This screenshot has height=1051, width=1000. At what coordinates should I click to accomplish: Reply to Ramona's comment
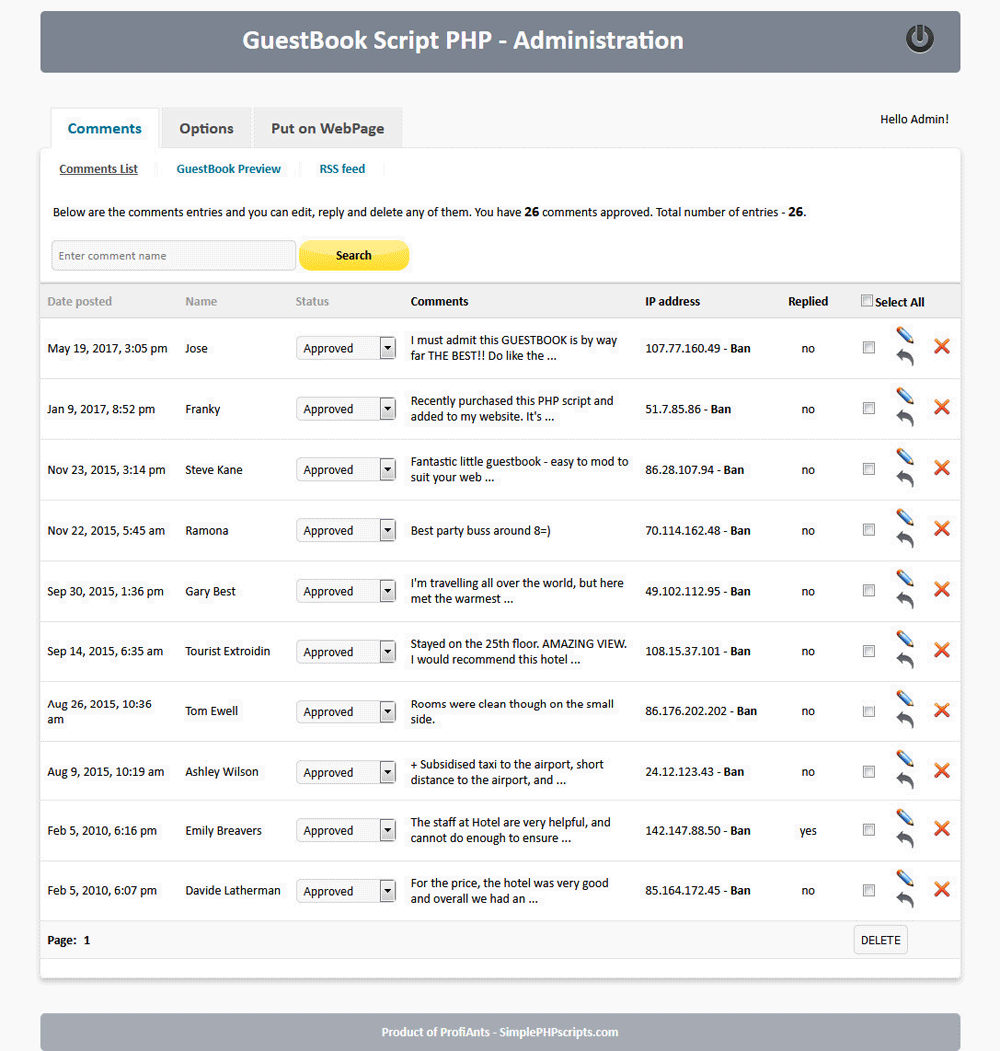point(905,539)
